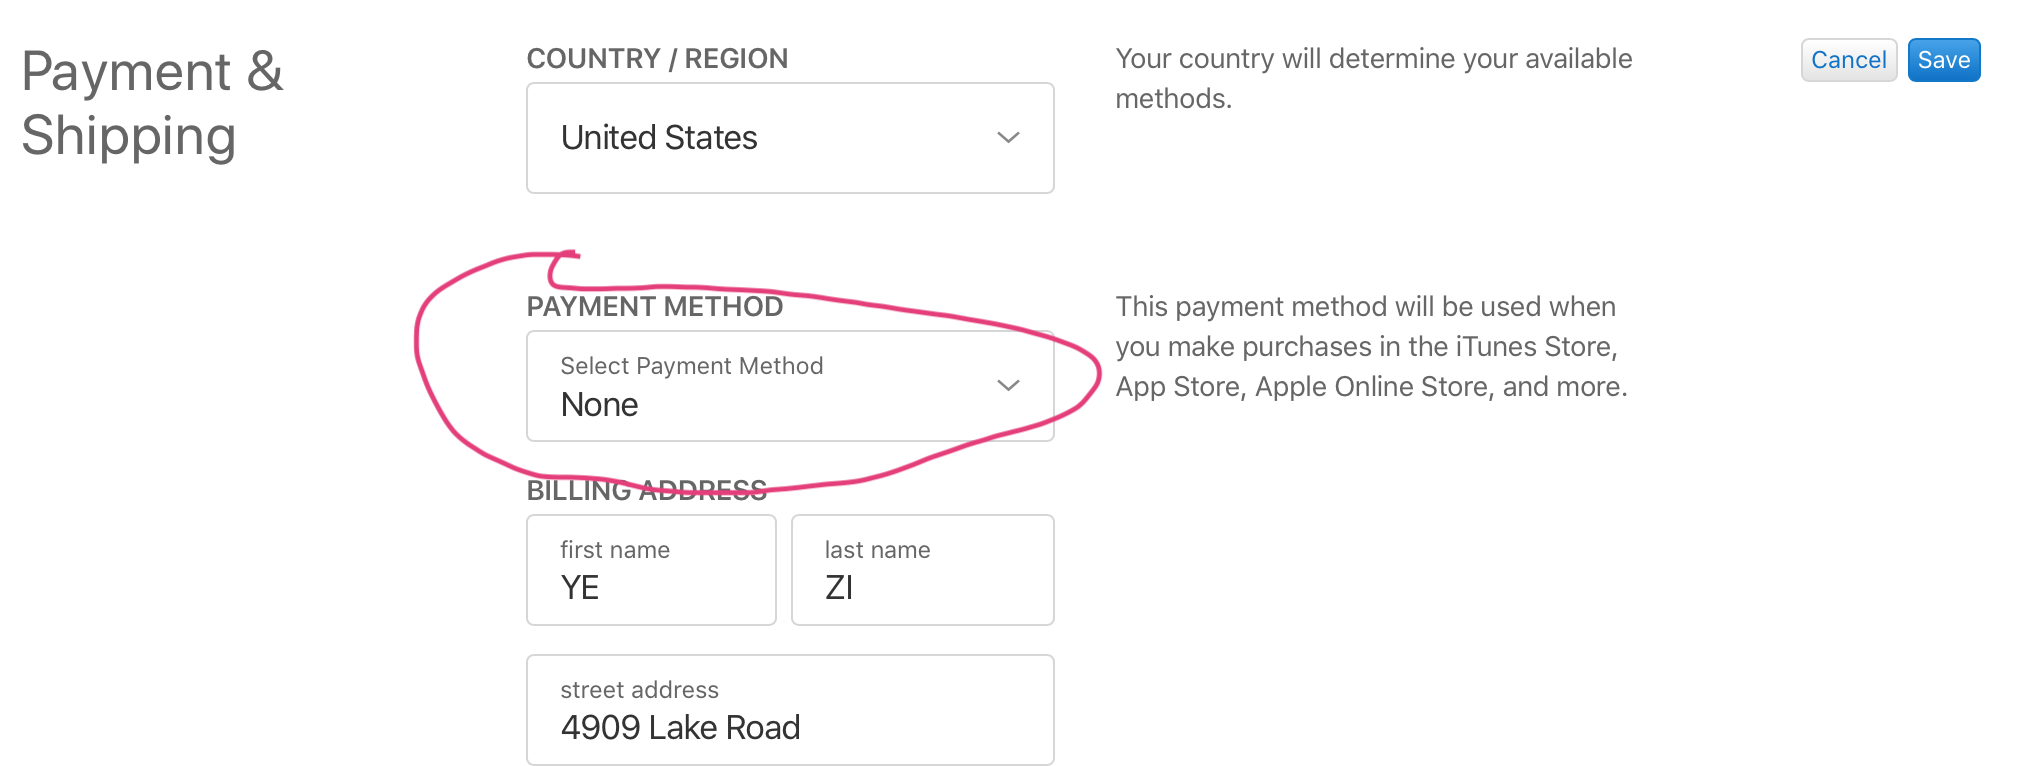Click the last name label

pyautogui.click(x=877, y=550)
